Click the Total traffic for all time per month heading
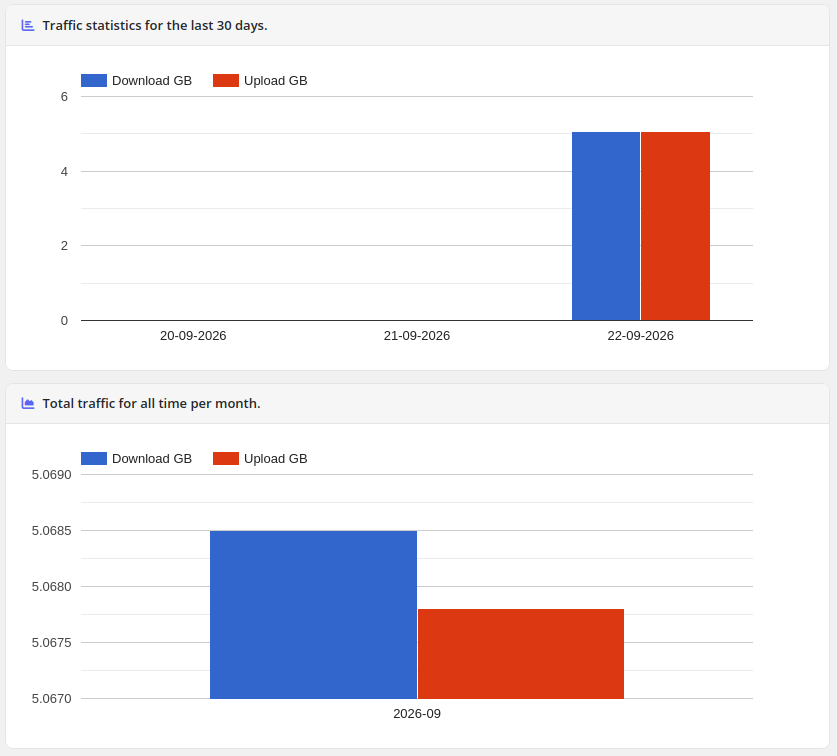837x756 pixels. 152,404
